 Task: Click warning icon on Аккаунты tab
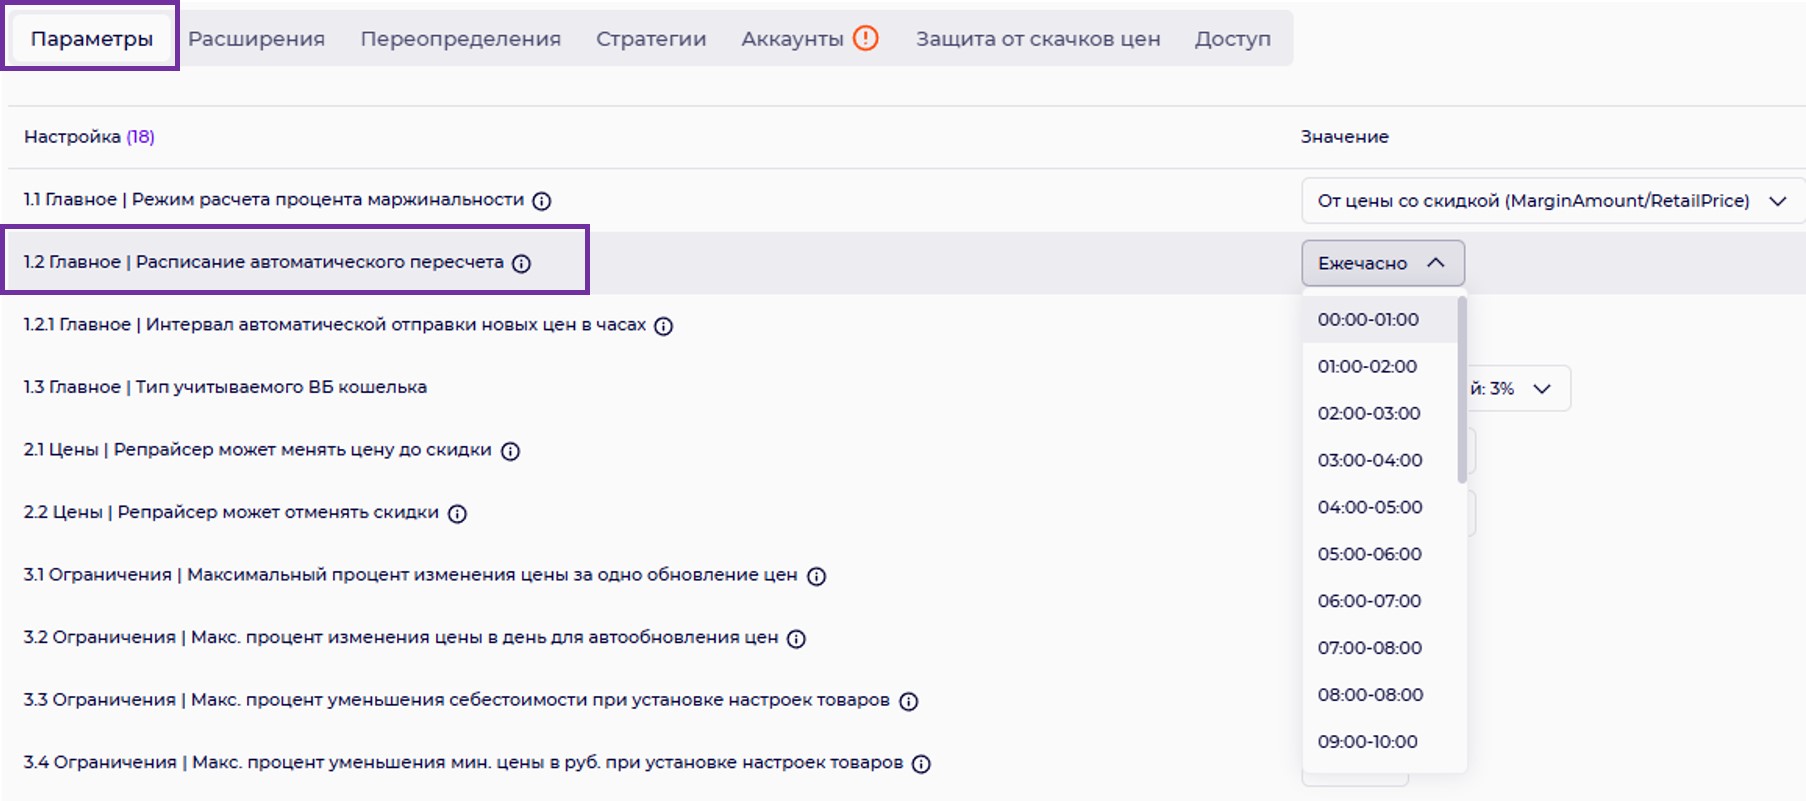[x=865, y=39]
